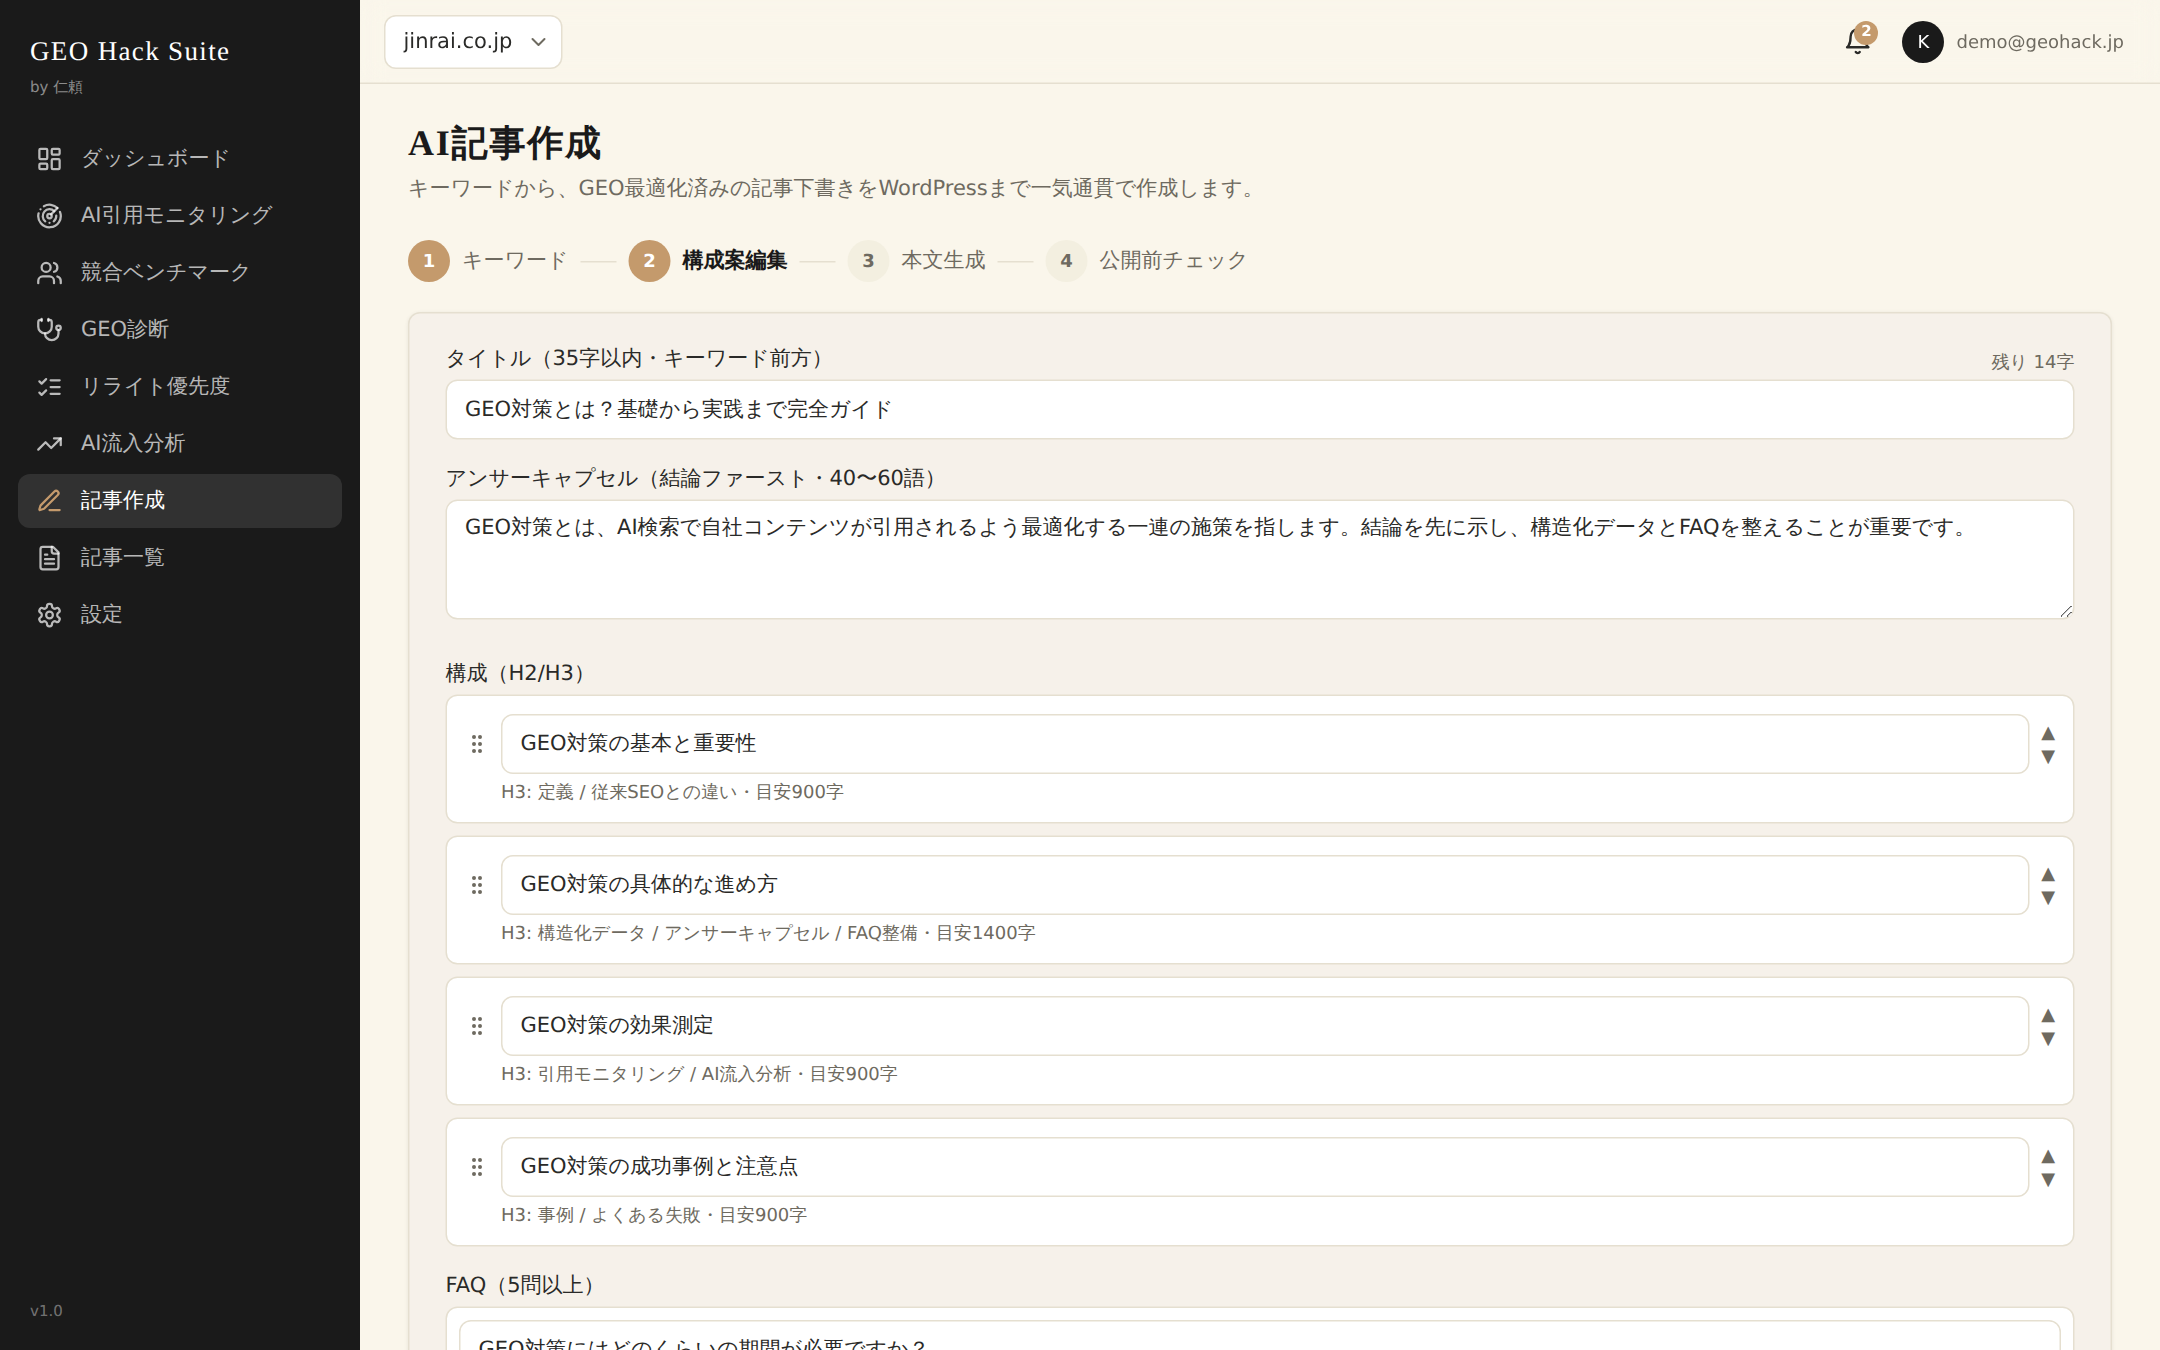Move GEO対策の基本と重要性 section up
This screenshot has height=1350, width=2160.
tap(2048, 734)
